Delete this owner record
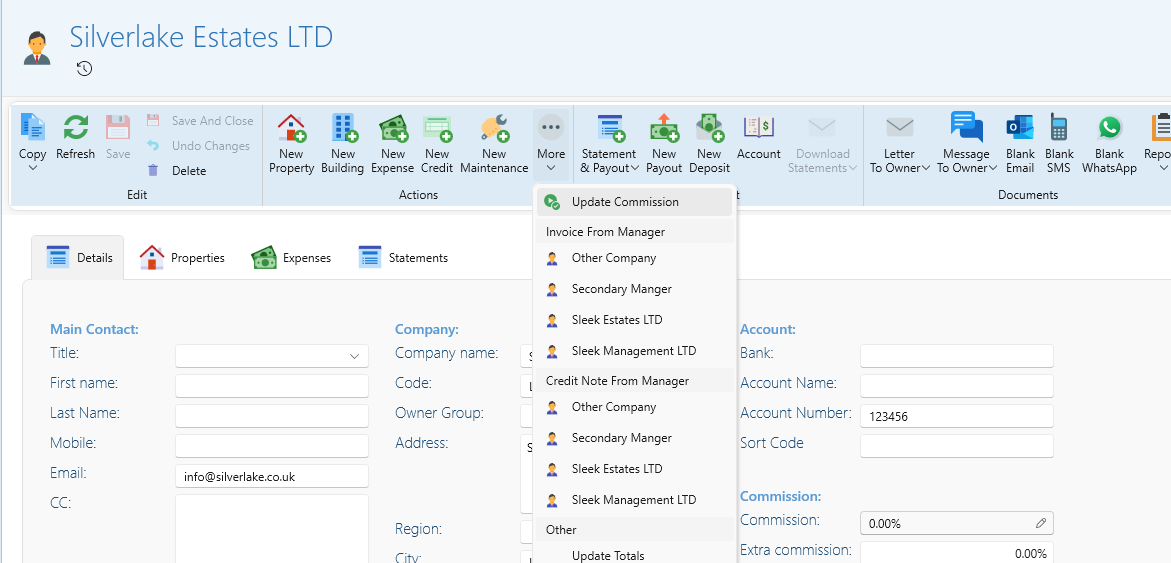 click(176, 170)
